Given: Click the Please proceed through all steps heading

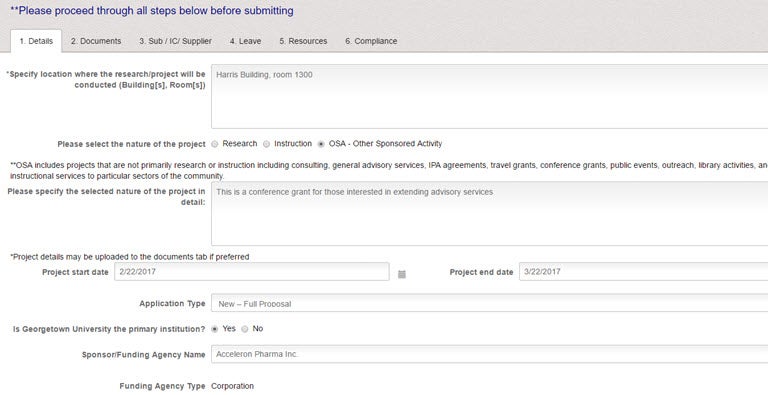Looking at the screenshot, I should (152, 11).
